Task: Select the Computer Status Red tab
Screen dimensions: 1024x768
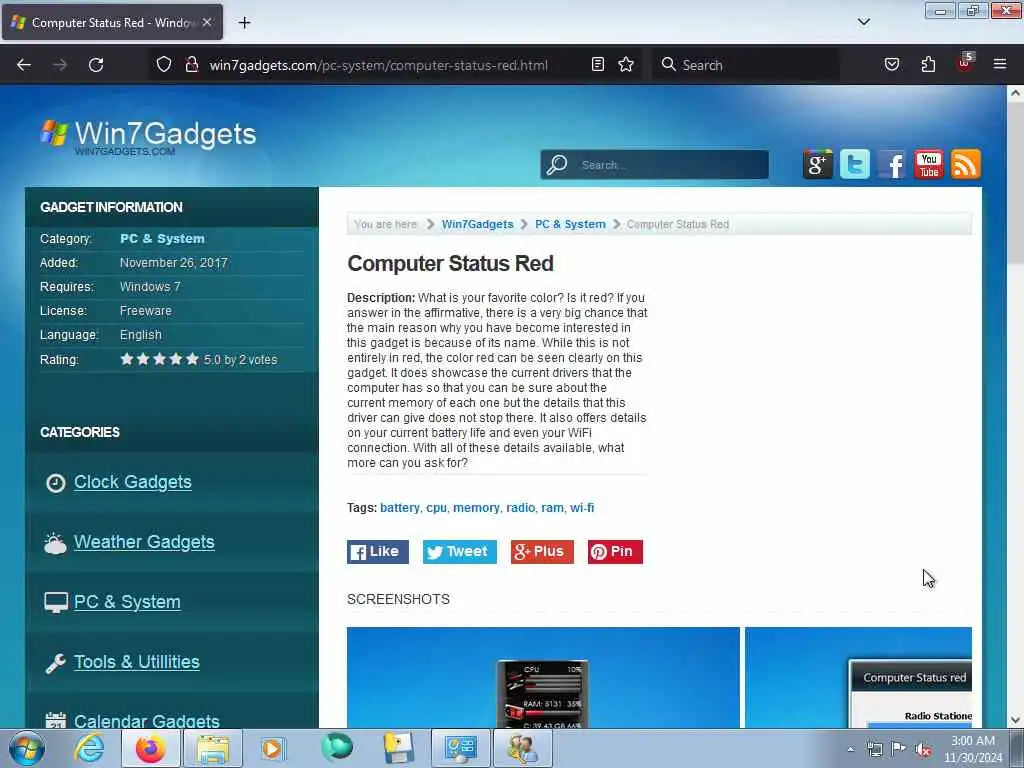Action: point(112,22)
